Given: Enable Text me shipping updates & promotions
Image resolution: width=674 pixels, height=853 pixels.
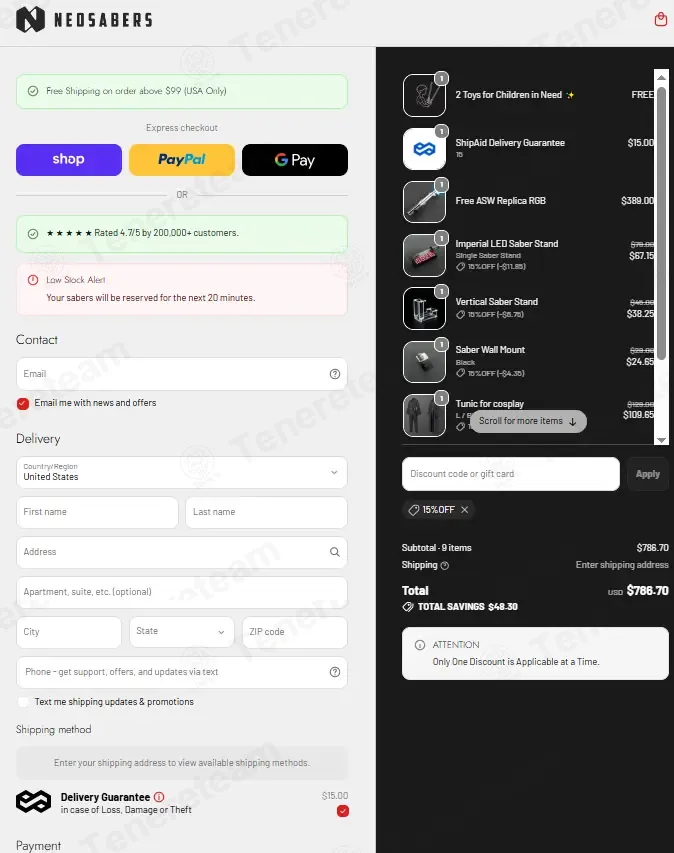Looking at the screenshot, I should (x=23, y=702).
